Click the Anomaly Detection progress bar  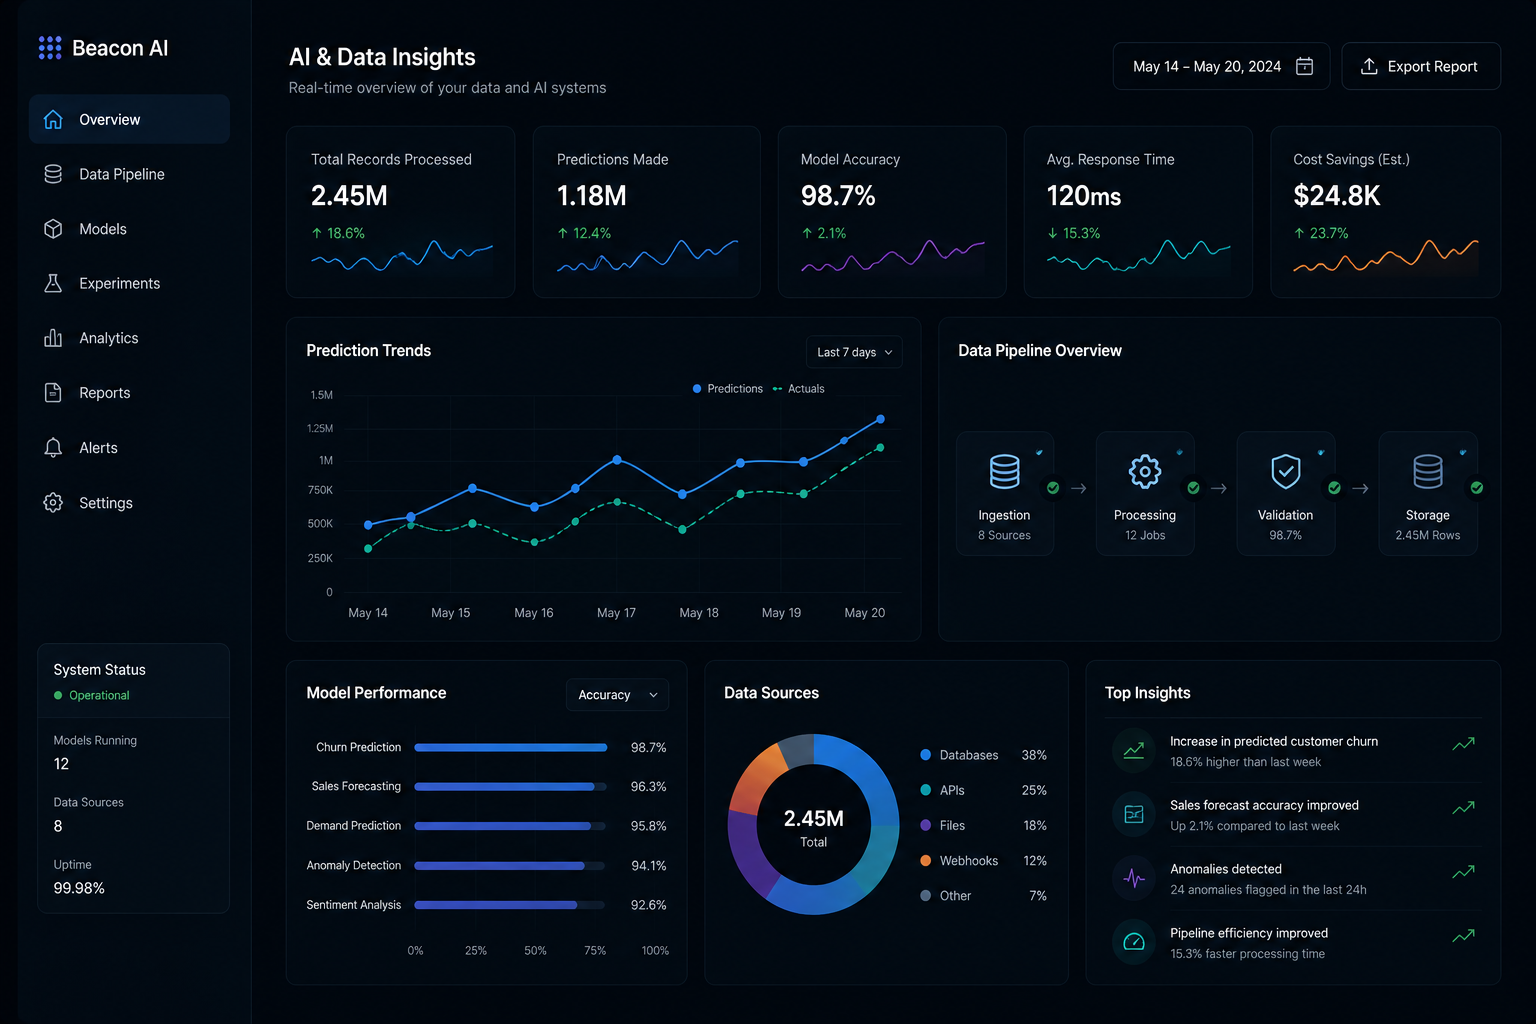(510, 865)
